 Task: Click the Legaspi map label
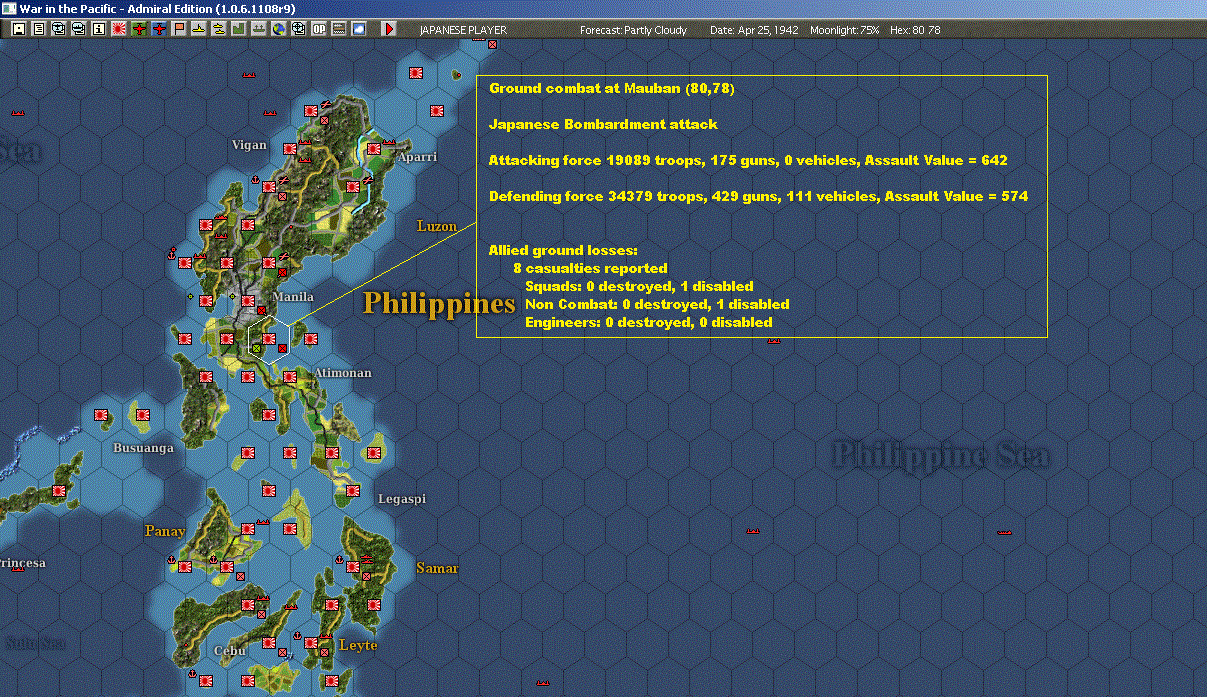[x=401, y=498]
